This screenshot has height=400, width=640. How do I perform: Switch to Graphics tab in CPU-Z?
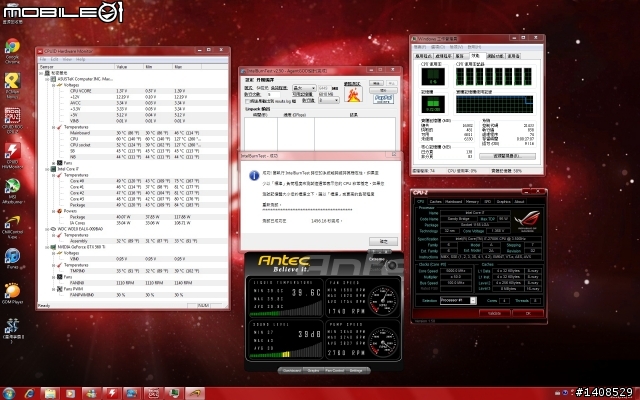pyautogui.click(x=503, y=202)
